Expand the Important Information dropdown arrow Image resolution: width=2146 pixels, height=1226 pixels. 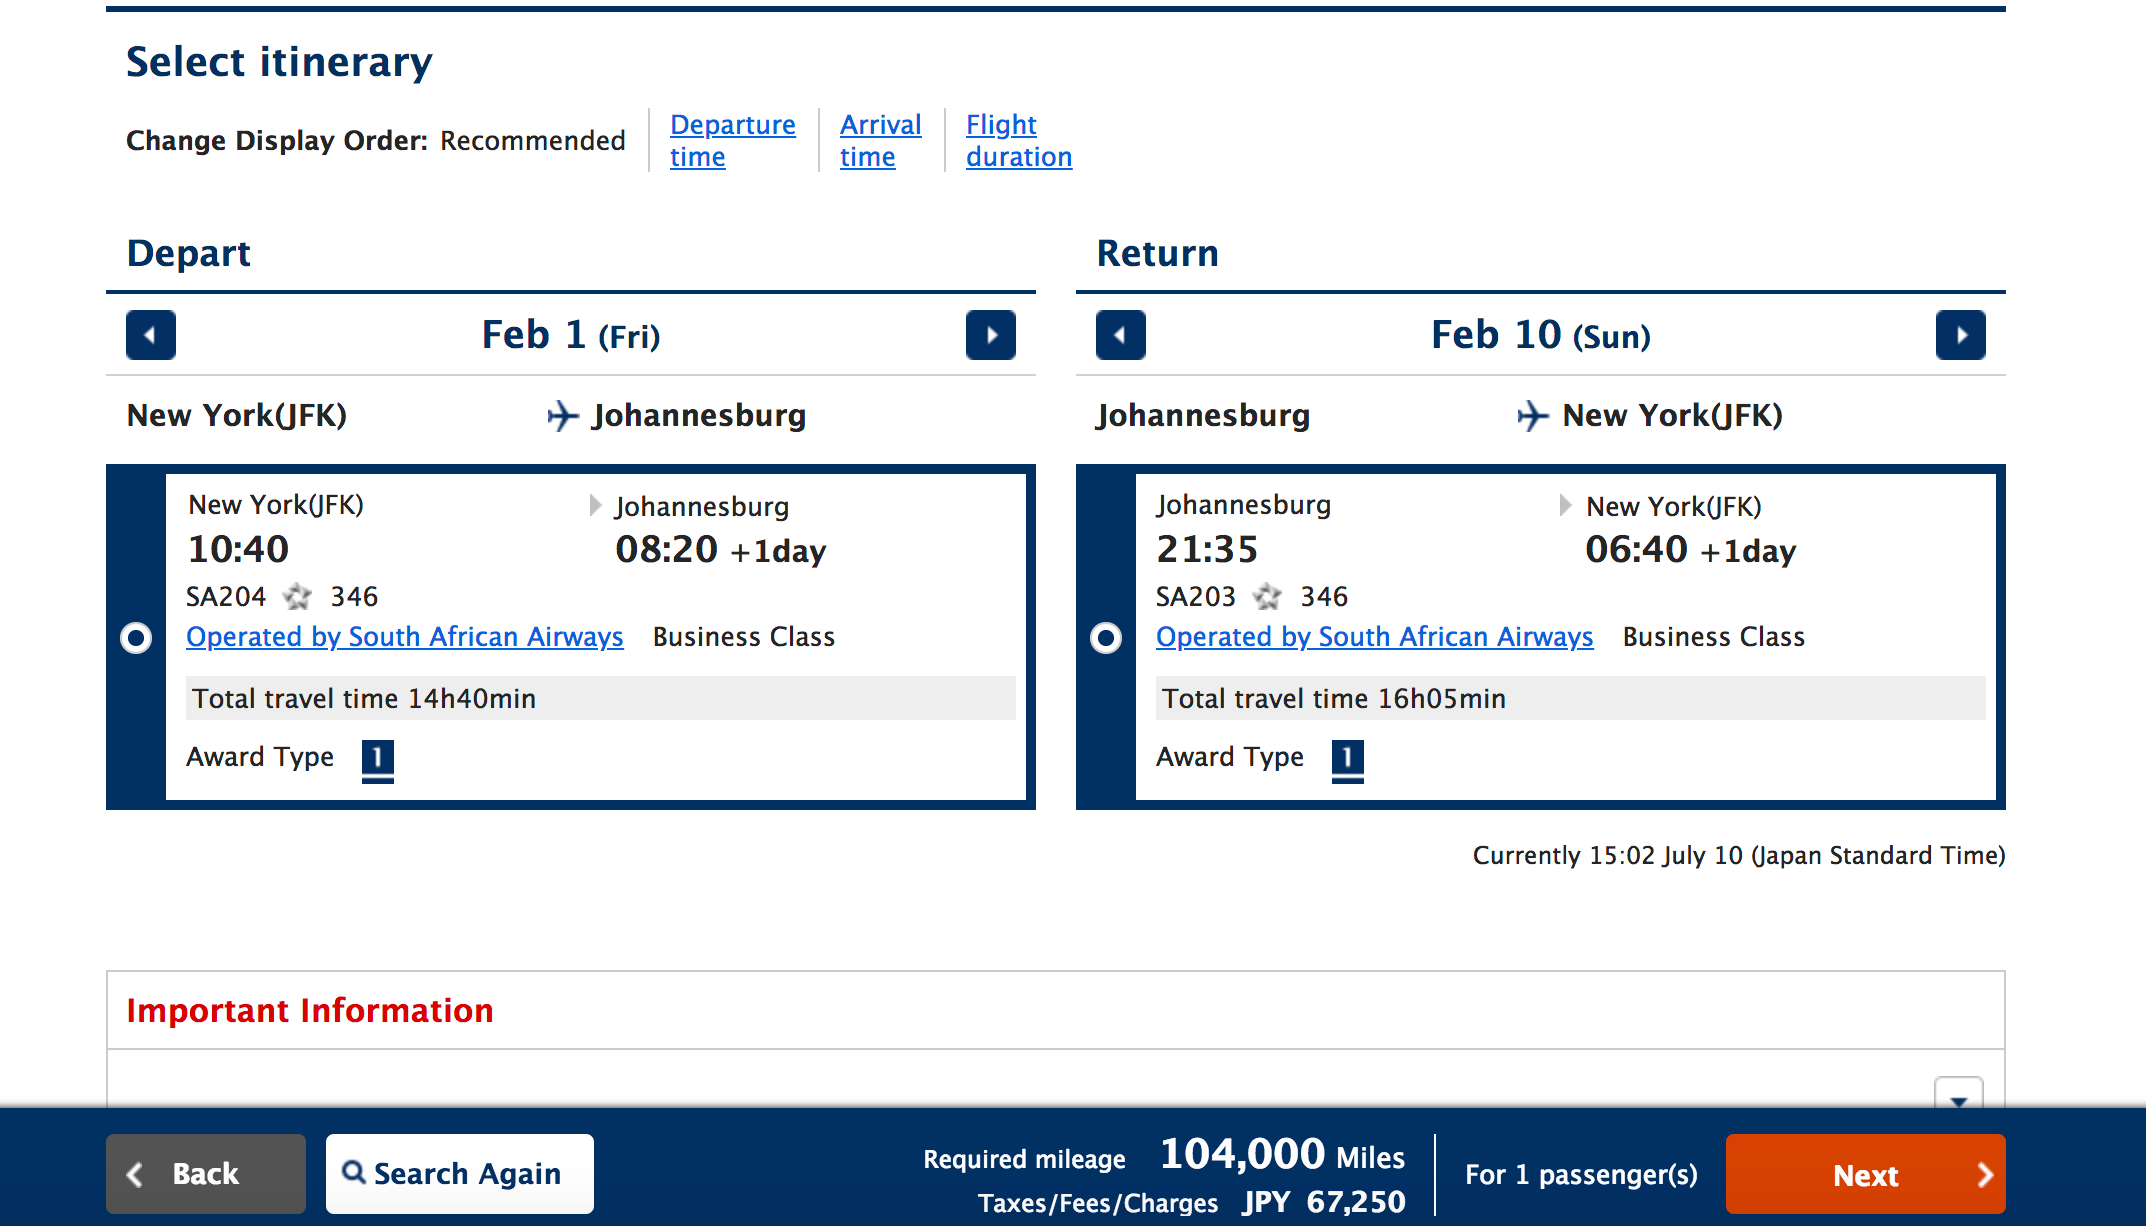(1958, 1096)
